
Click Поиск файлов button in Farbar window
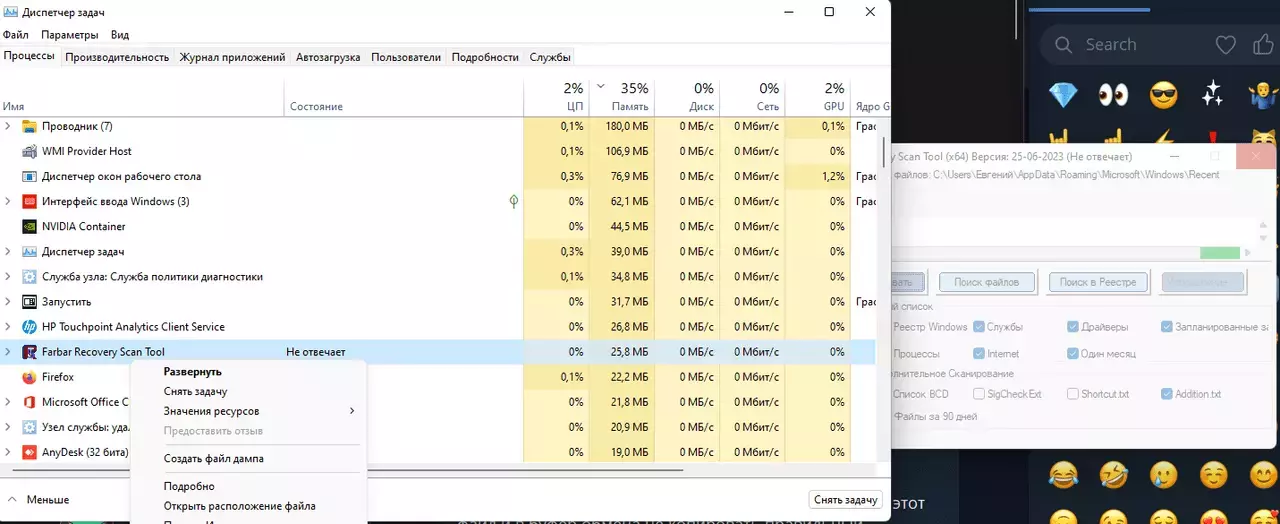(x=986, y=282)
